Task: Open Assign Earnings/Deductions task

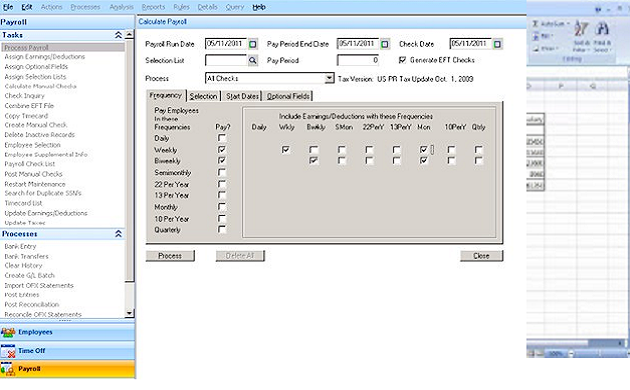Action: tap(45, 57)
